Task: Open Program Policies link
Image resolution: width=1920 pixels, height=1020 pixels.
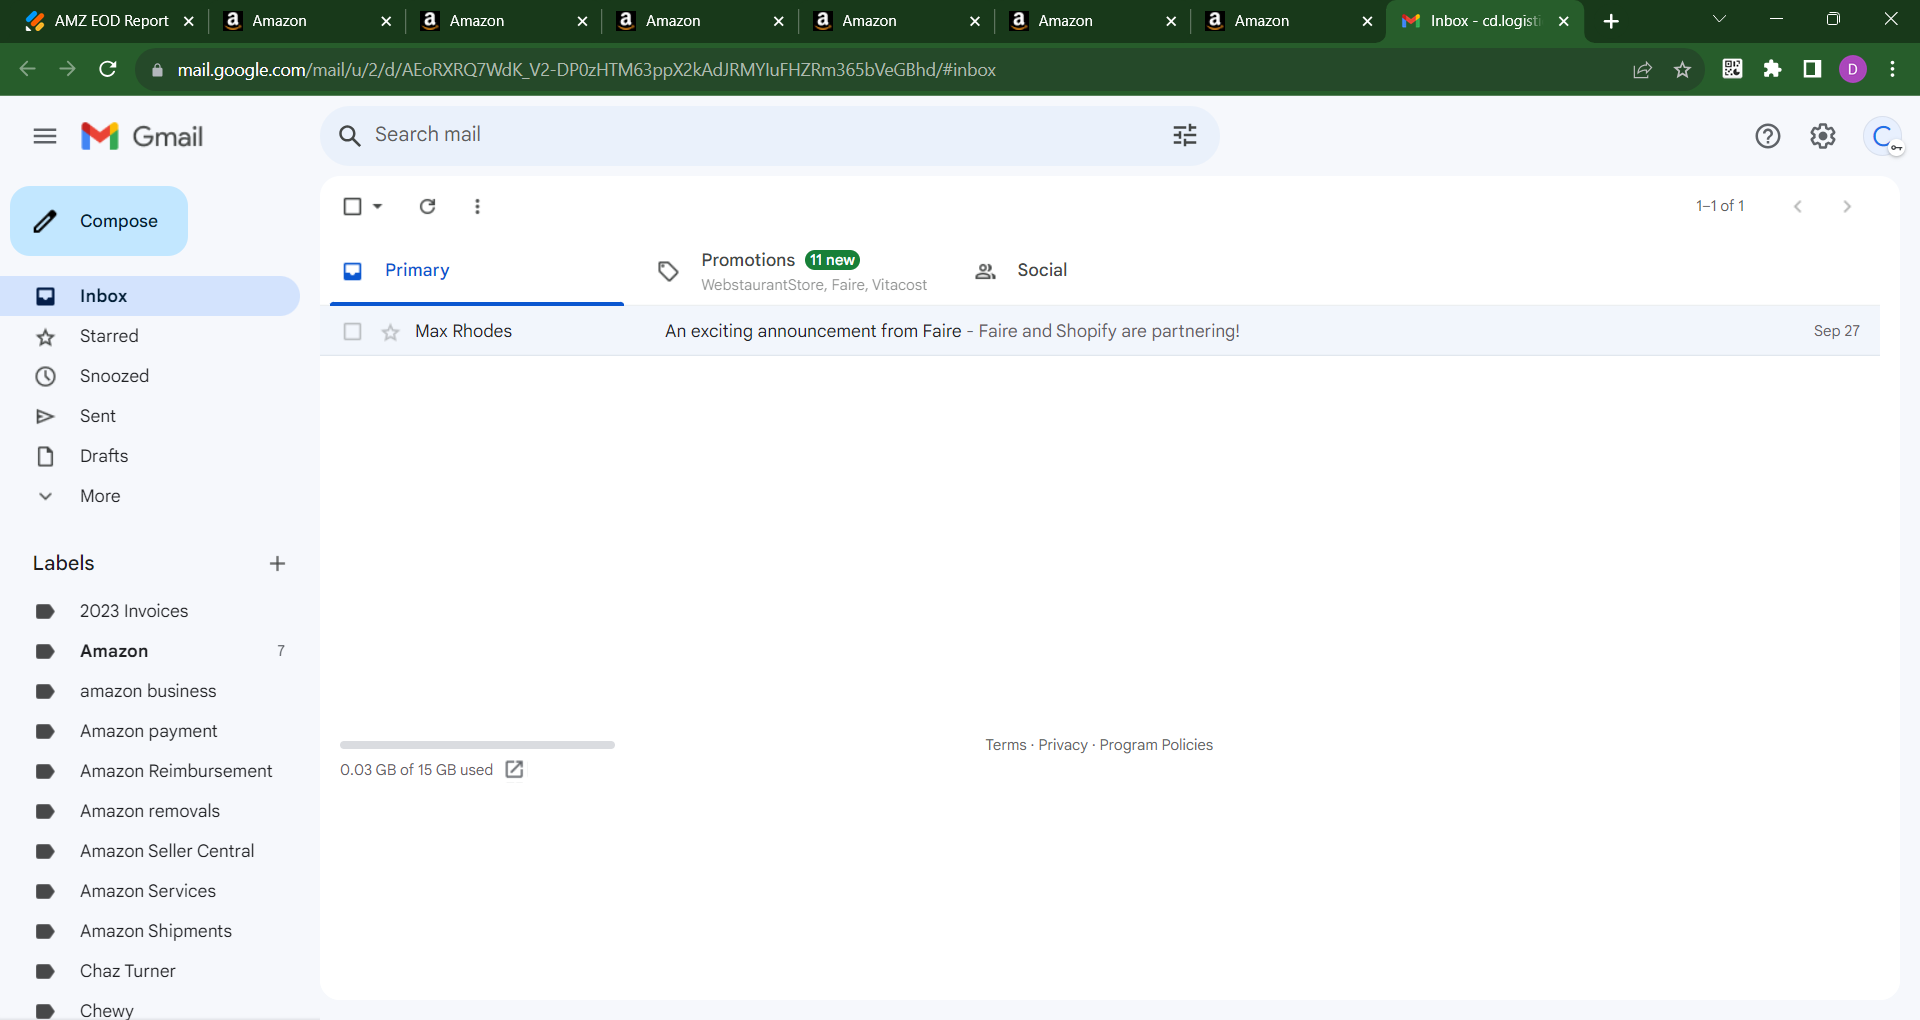Action: (1156, 745)
